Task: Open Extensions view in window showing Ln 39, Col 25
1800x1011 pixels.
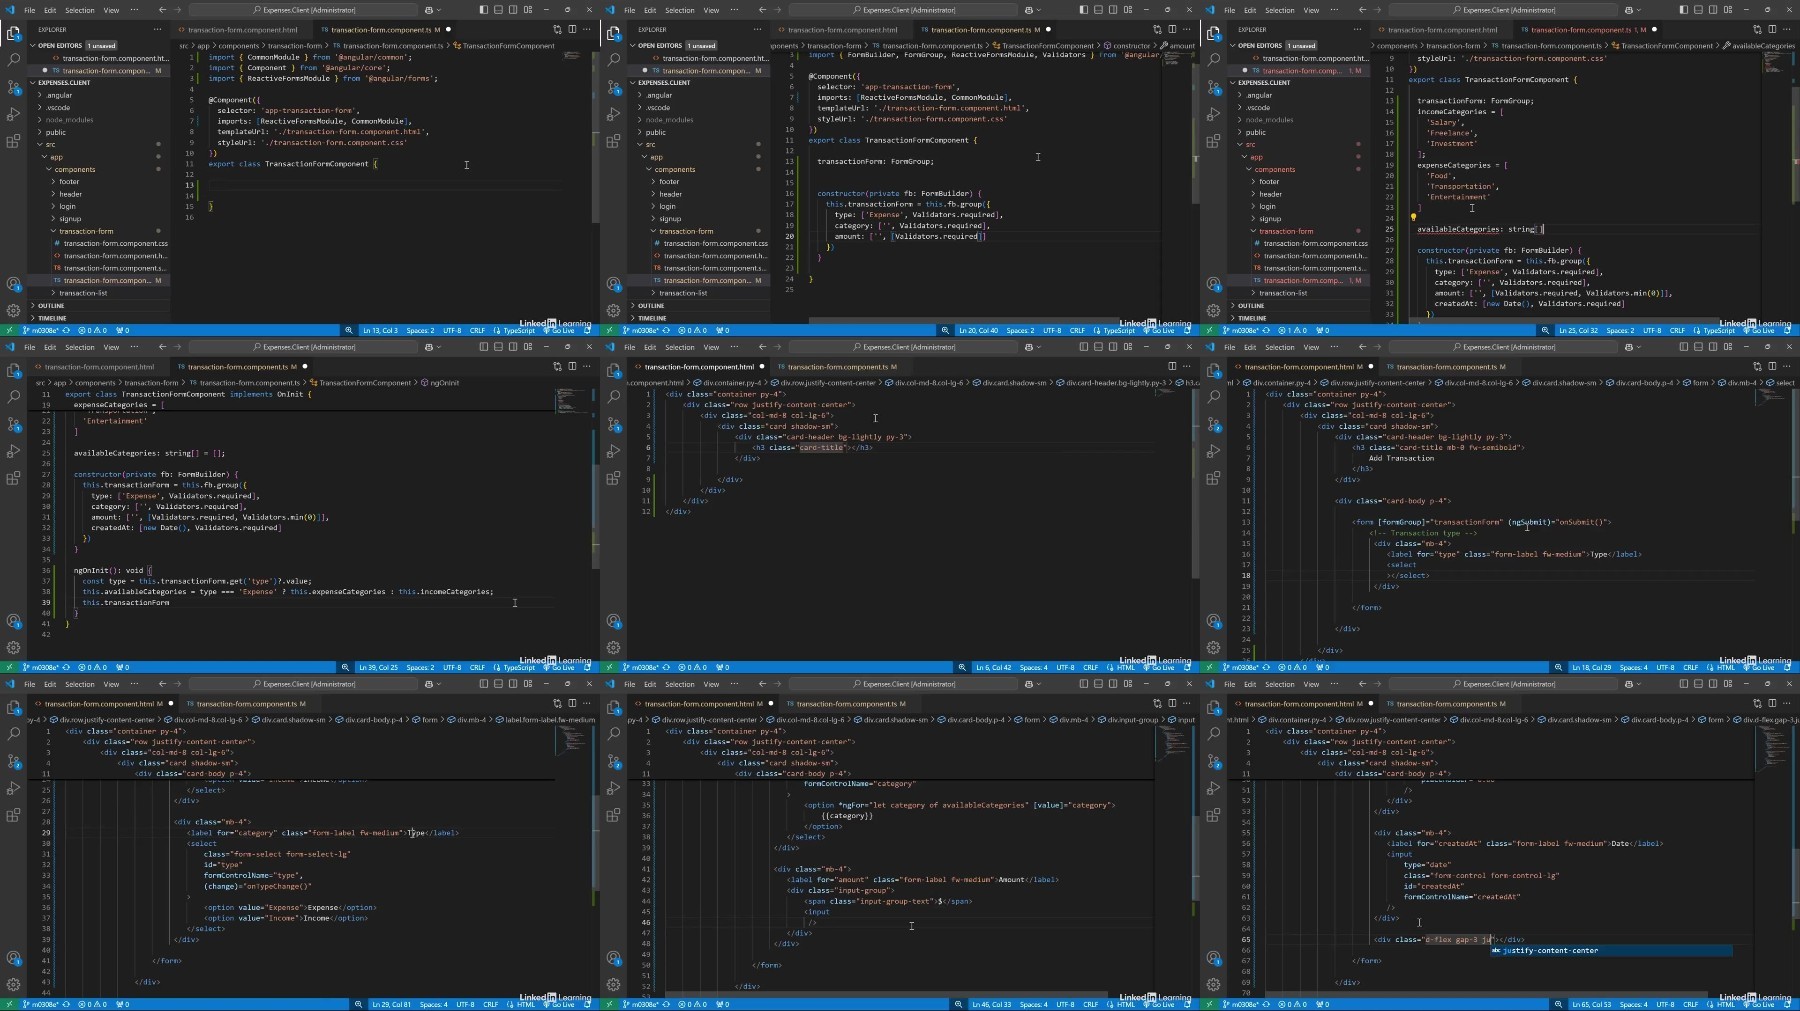Action: point(13,478)
